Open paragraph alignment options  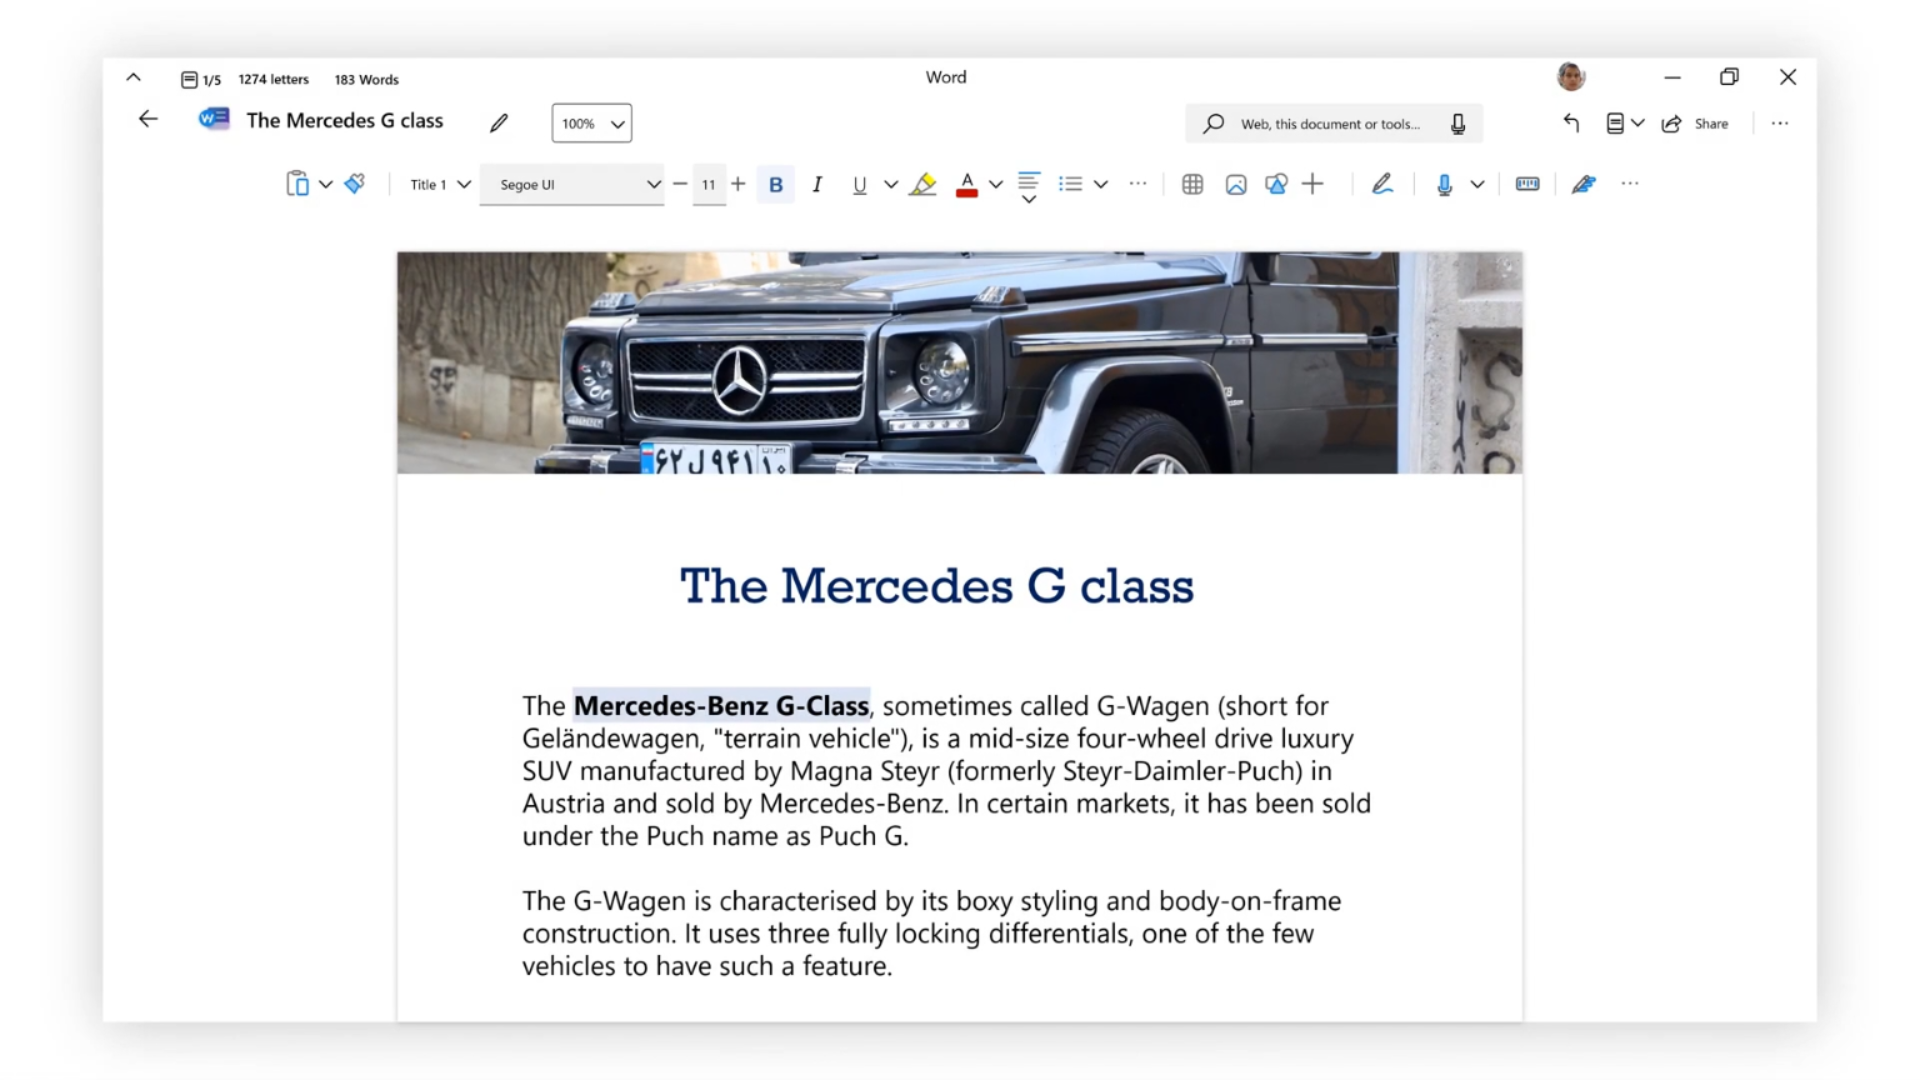[x=1029, y=187]
